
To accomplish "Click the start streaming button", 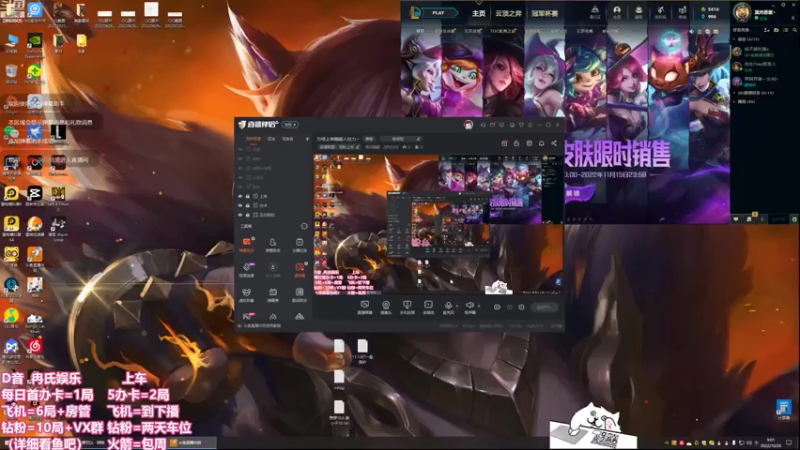I will click(544, 307).
